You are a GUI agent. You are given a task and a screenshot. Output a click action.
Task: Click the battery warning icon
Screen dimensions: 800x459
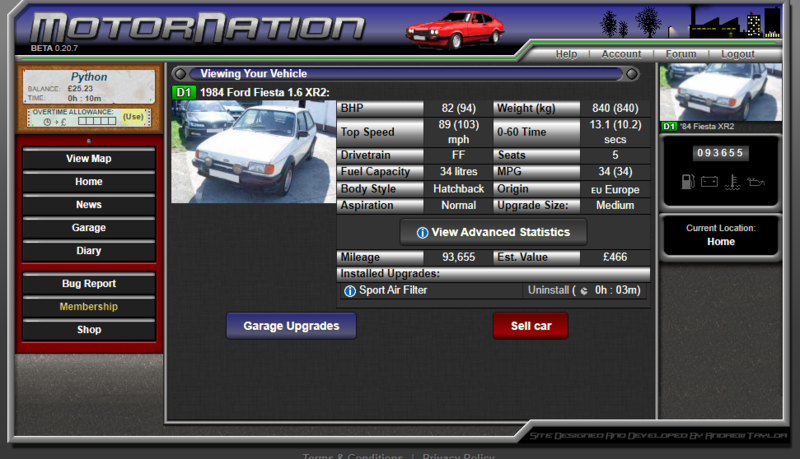tap(710, 183)
